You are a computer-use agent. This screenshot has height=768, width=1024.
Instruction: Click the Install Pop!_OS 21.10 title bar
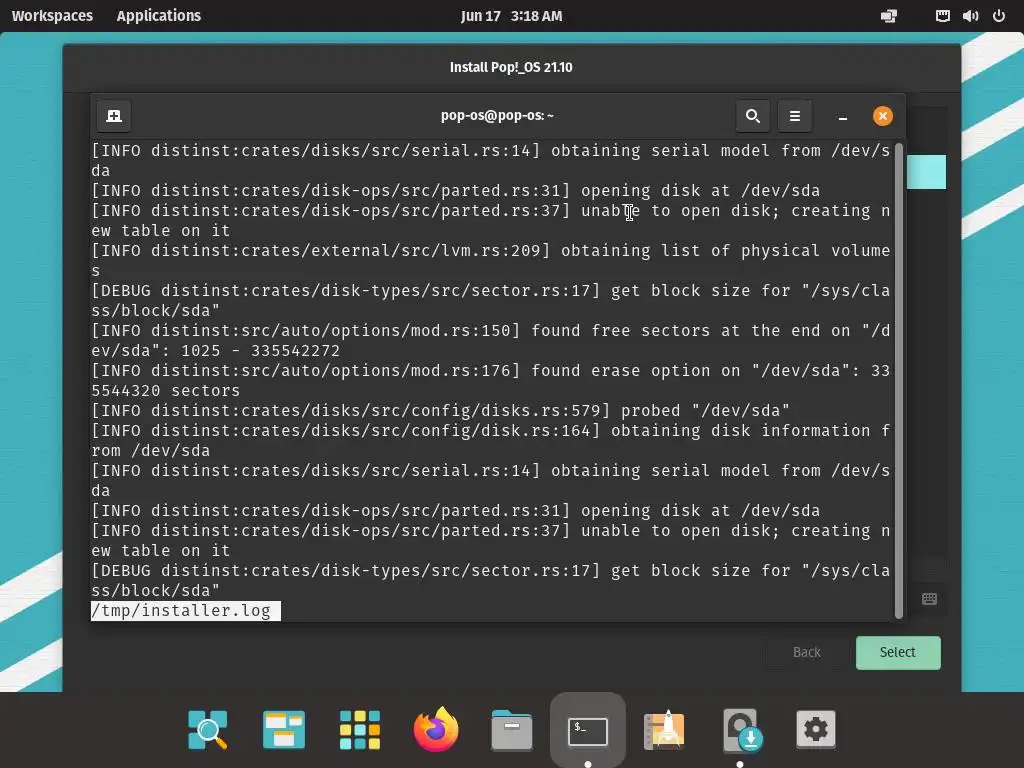[x=511, y=67]
